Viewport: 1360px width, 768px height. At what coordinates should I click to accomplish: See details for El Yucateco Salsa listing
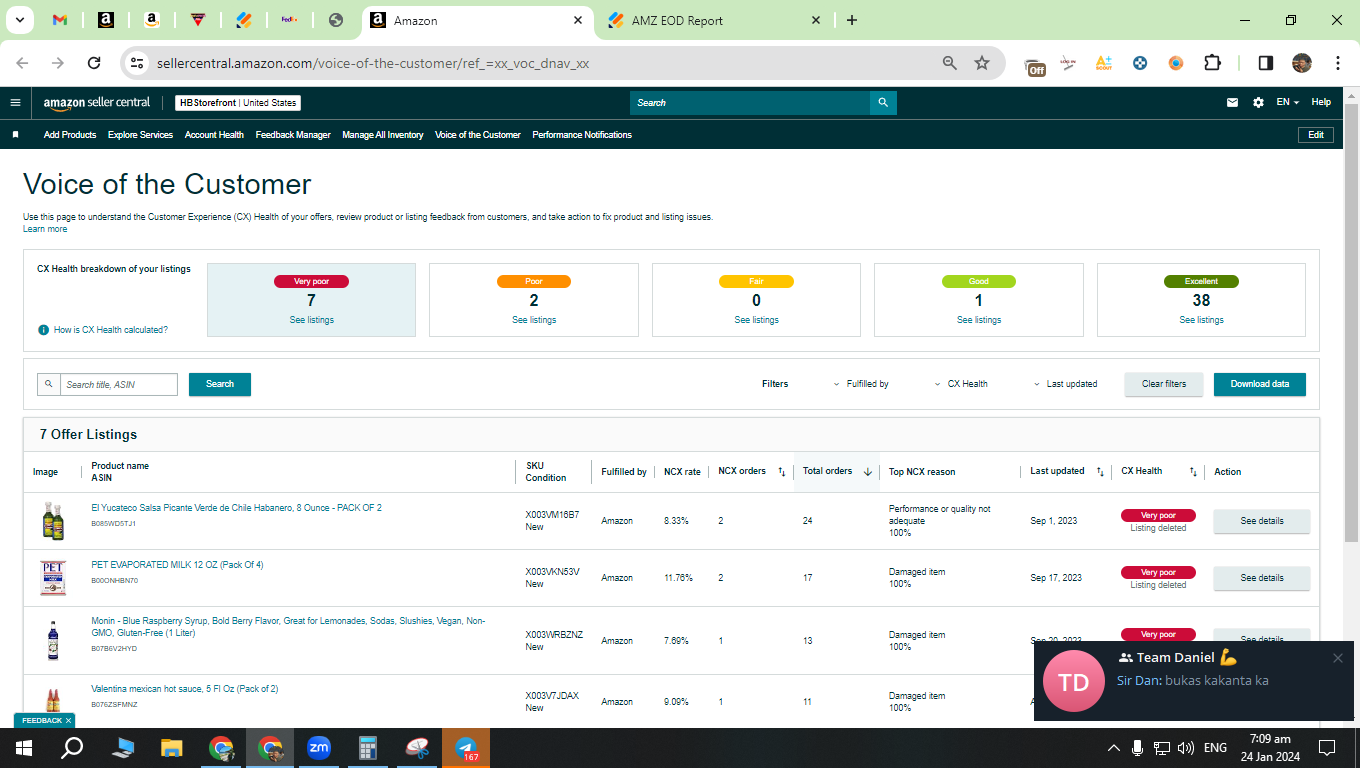(x=1262, y=521)
